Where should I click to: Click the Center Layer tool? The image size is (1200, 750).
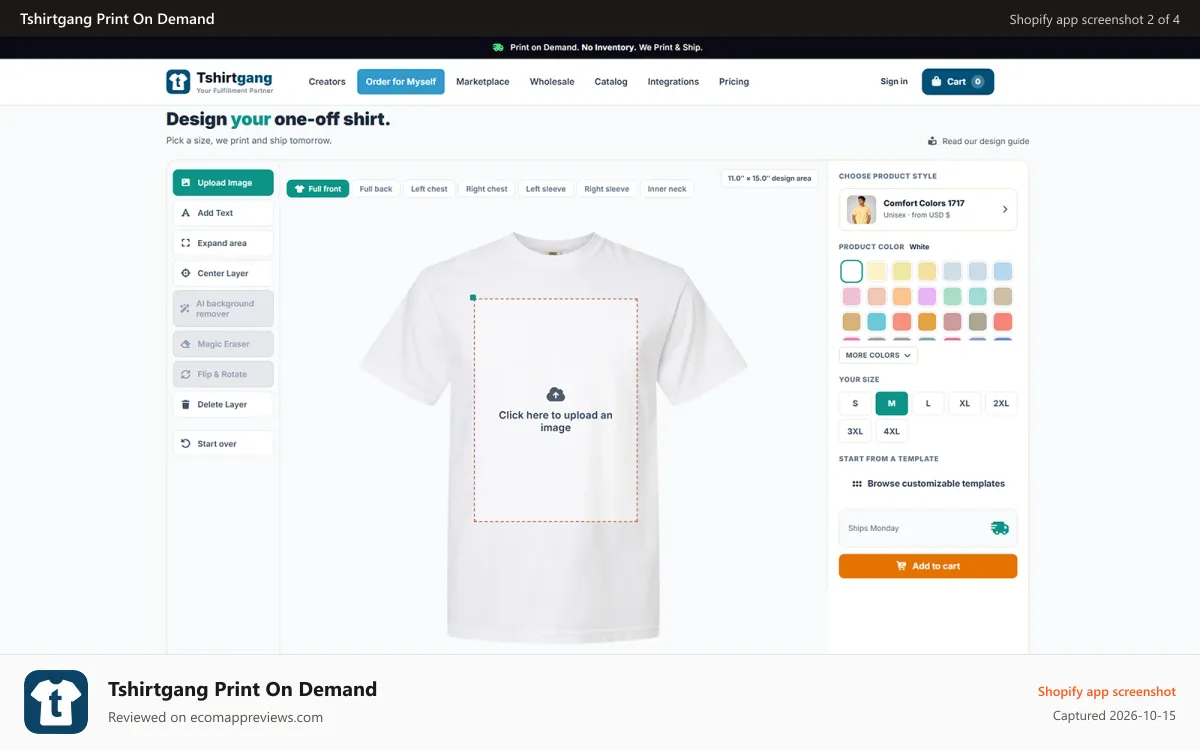[223, 273]
